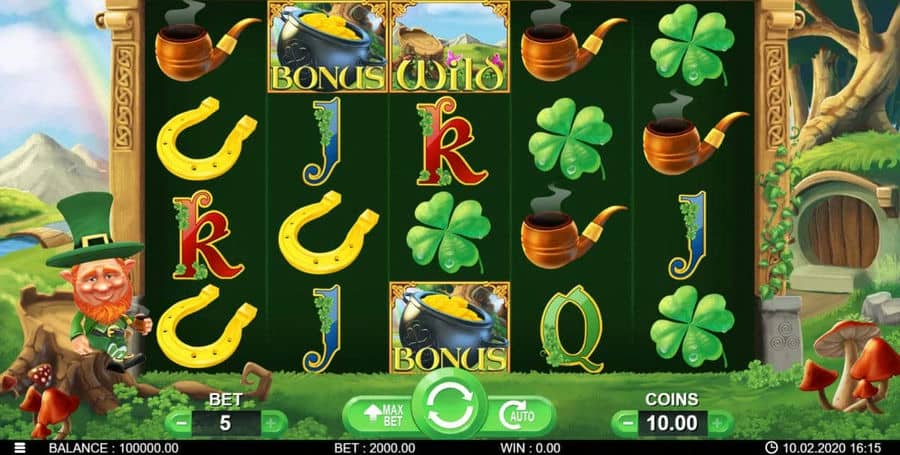Click the bet value field showing 5
The image size is (900, 455).
(x=226, y=424)
